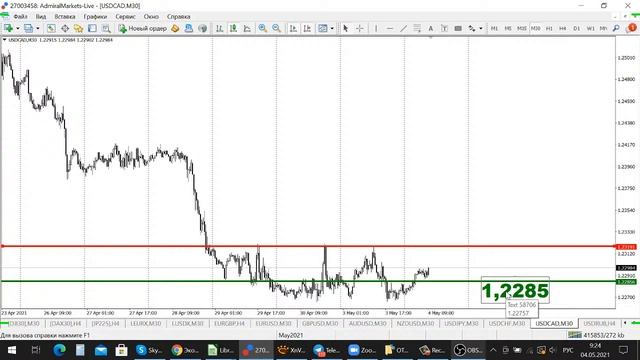Switch to M5 timeframe

coord(508,28)
